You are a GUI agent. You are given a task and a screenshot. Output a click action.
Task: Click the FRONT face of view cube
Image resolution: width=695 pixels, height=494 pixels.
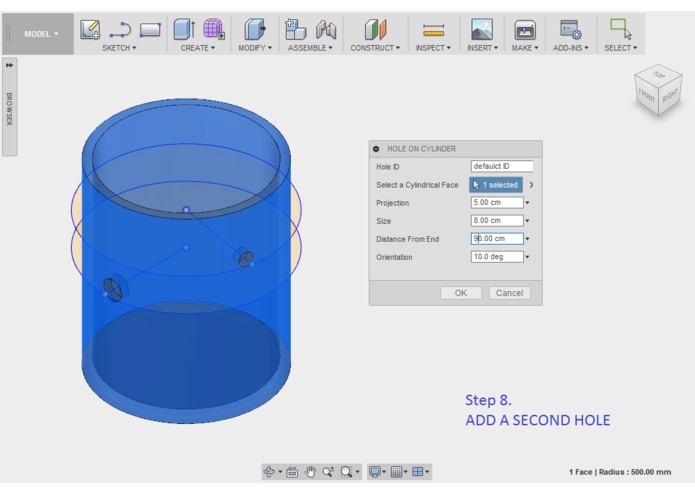click(646, 96)
